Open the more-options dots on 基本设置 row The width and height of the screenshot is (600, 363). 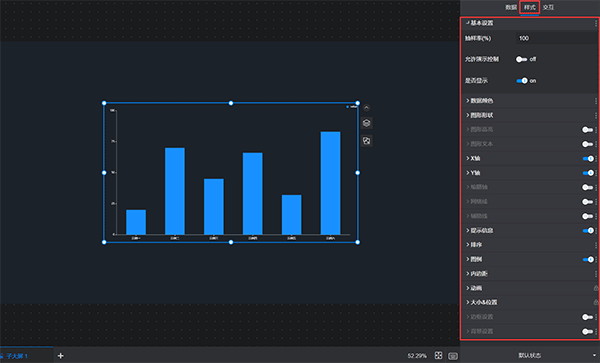click(596, 23)
